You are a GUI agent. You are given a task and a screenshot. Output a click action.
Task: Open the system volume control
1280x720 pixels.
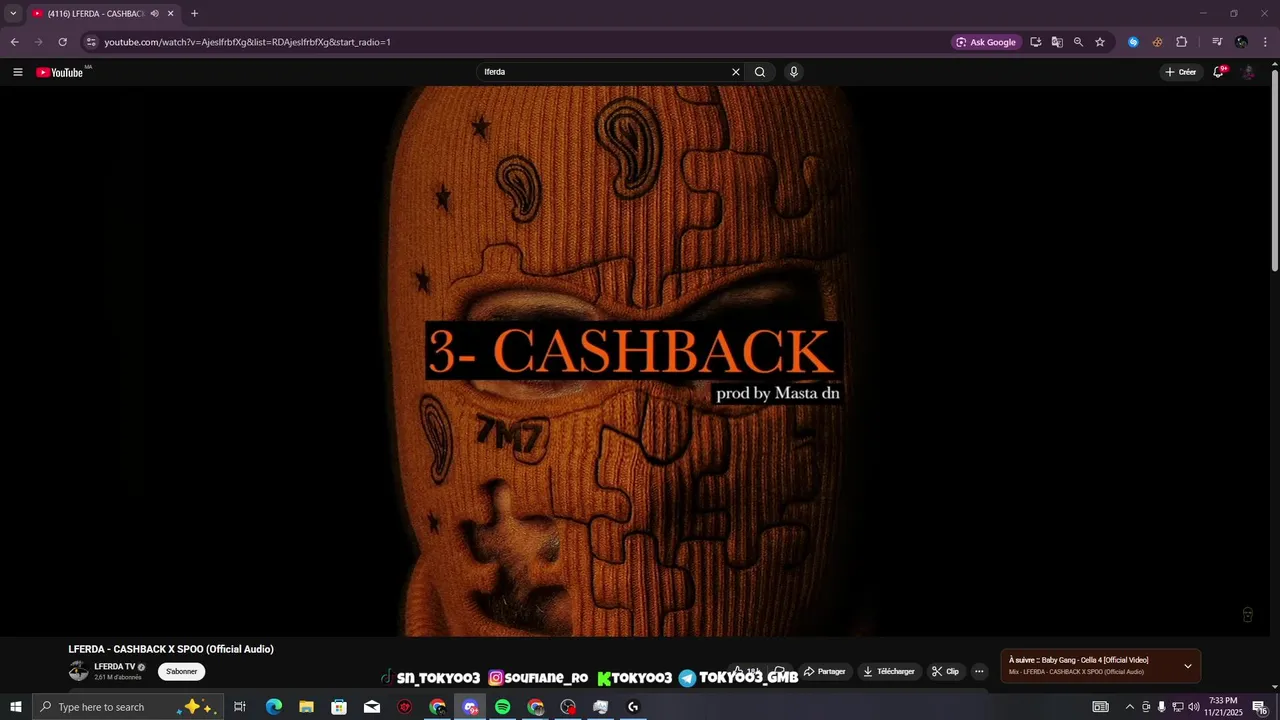[1194, 707]
